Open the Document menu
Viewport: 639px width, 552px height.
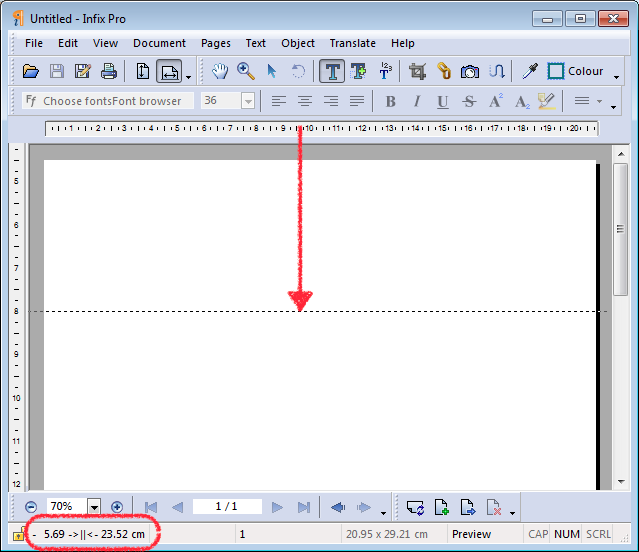pos(159,43)
